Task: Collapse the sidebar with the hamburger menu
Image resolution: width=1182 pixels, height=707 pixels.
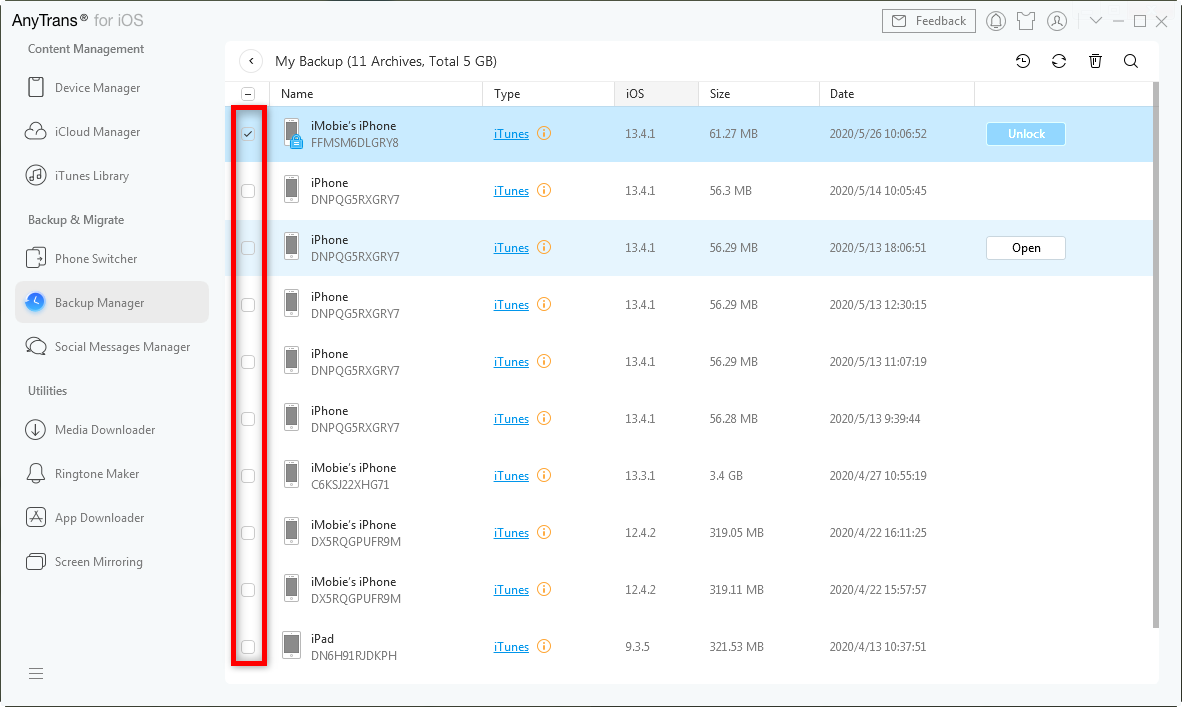Action: (x=36, y=673)
